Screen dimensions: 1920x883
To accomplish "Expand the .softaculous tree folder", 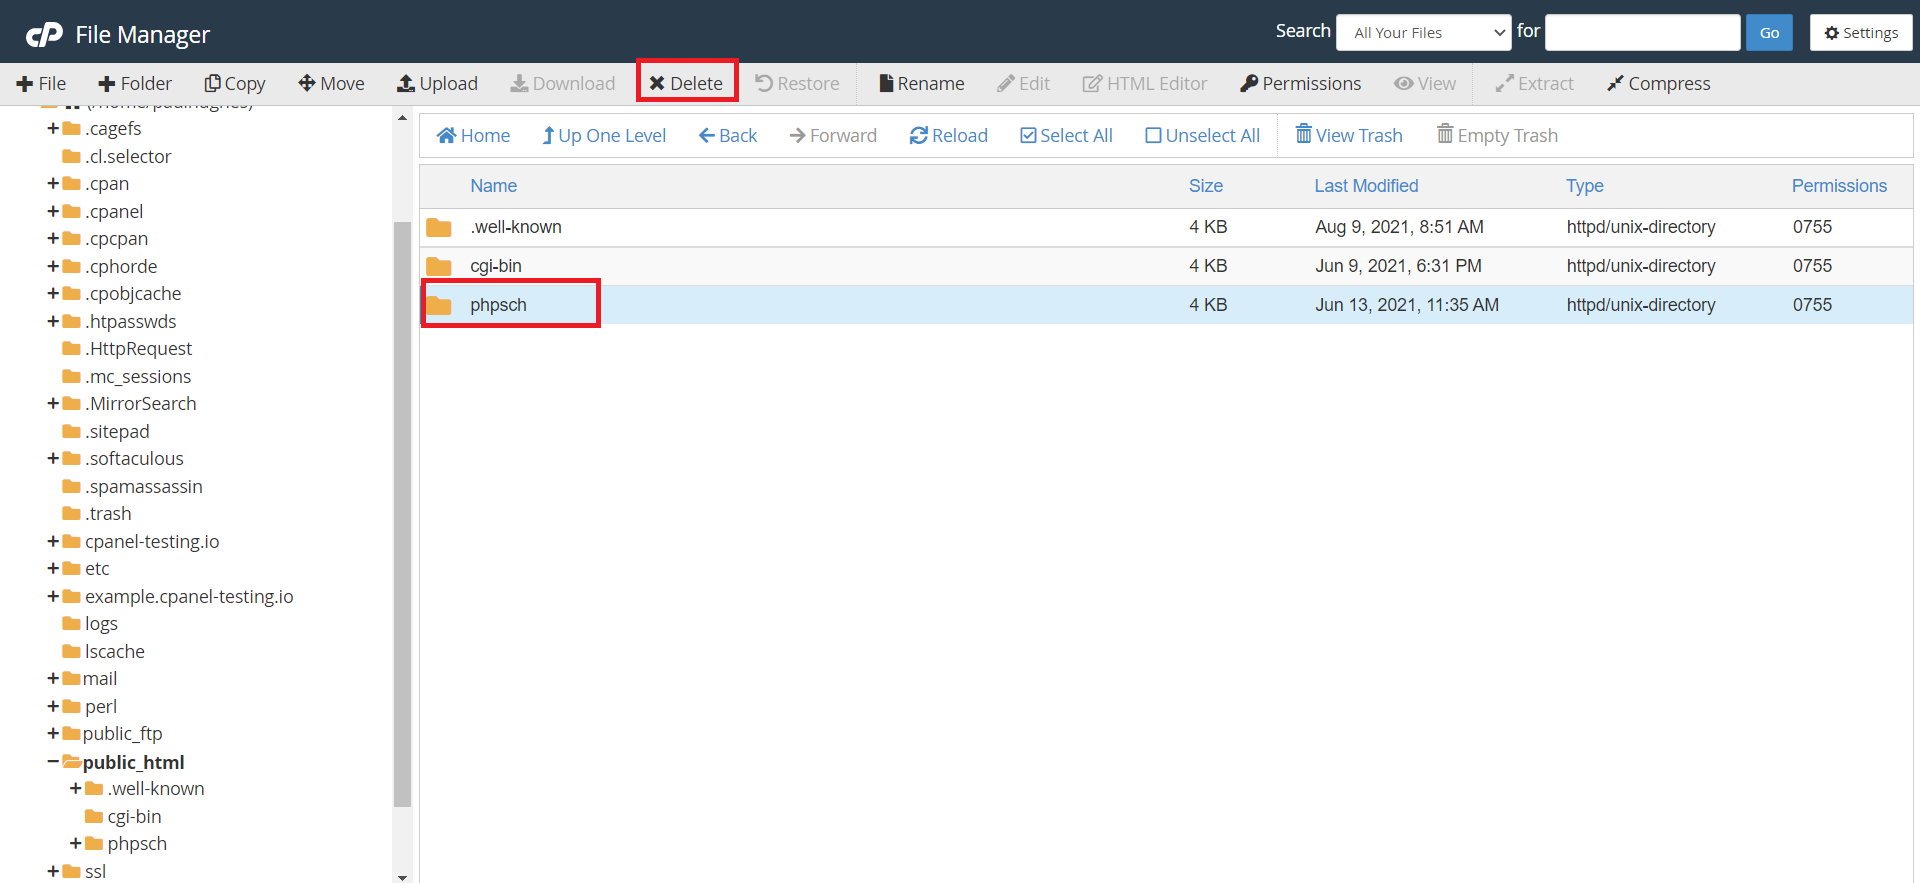I will (53, 459).
